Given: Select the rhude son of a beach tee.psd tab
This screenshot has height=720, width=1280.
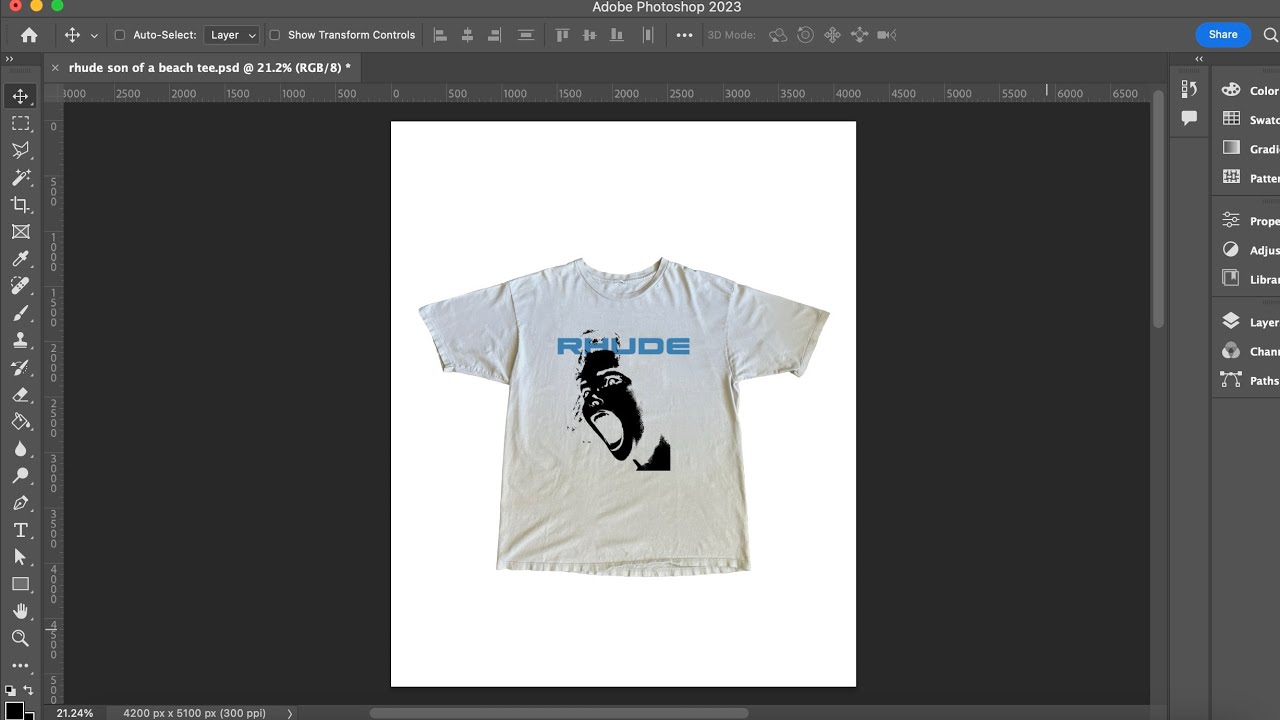Looking at the screenshot, I should 210,68.
